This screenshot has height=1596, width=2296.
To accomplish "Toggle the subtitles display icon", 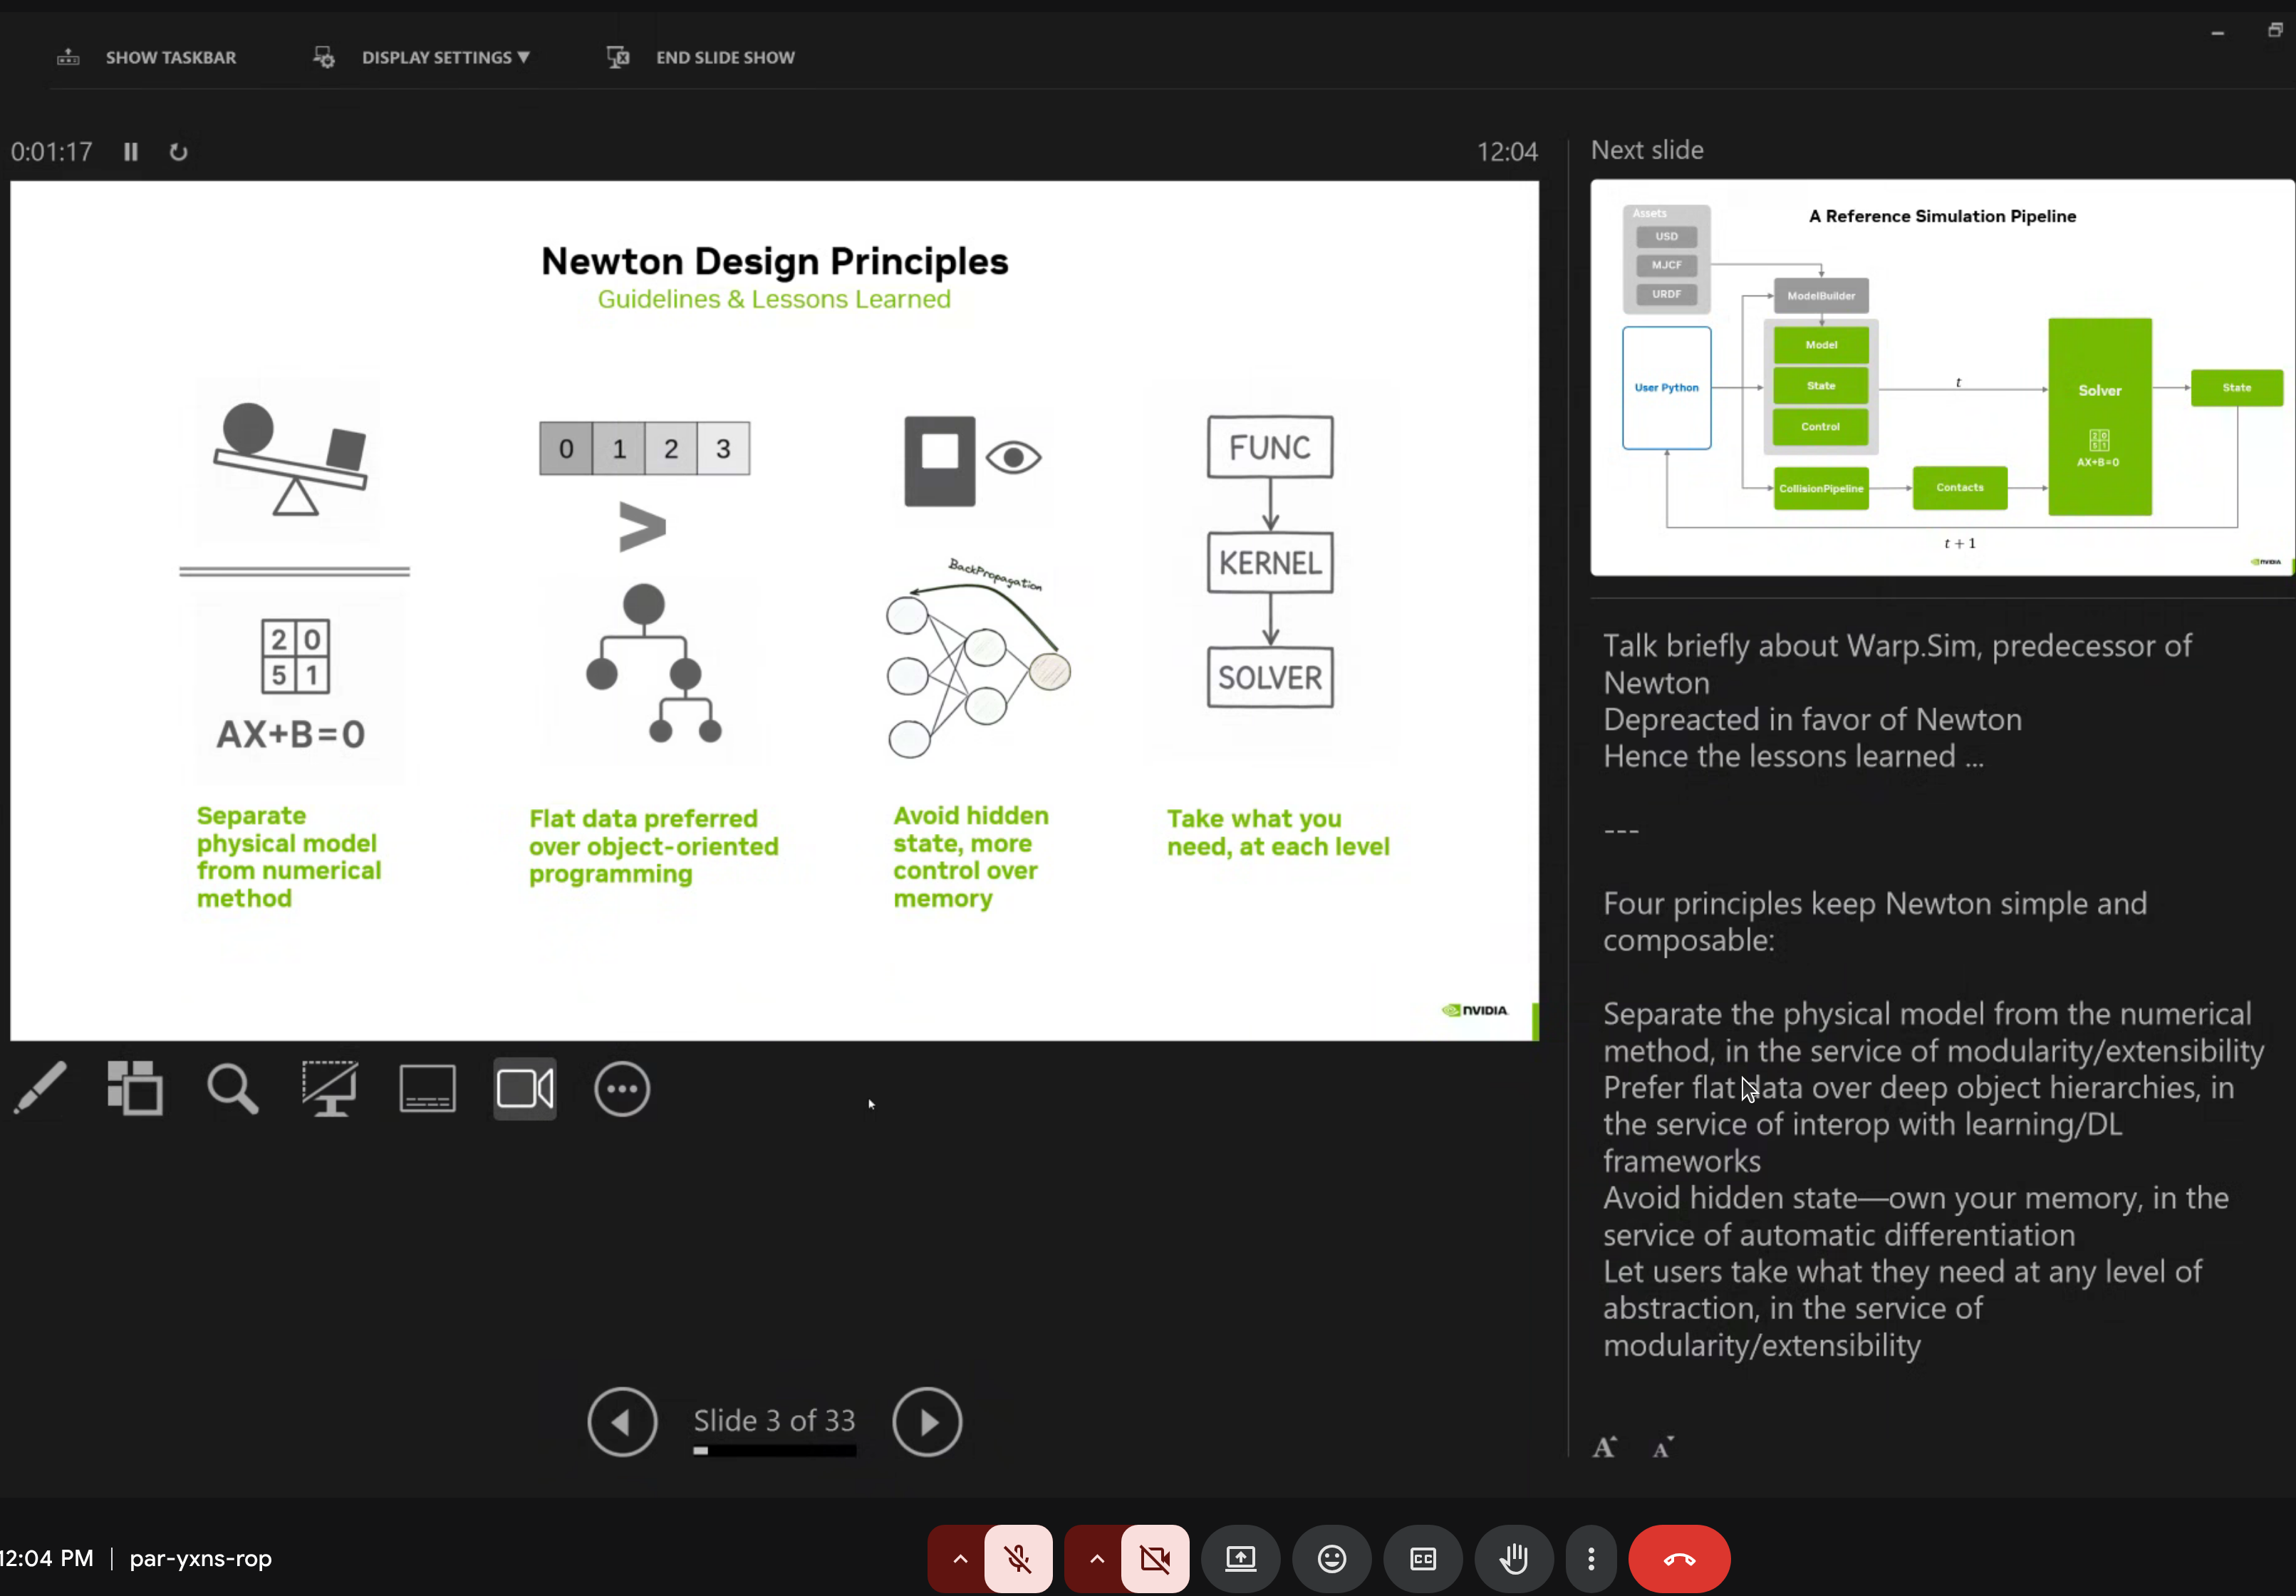I will point(427,1088).
